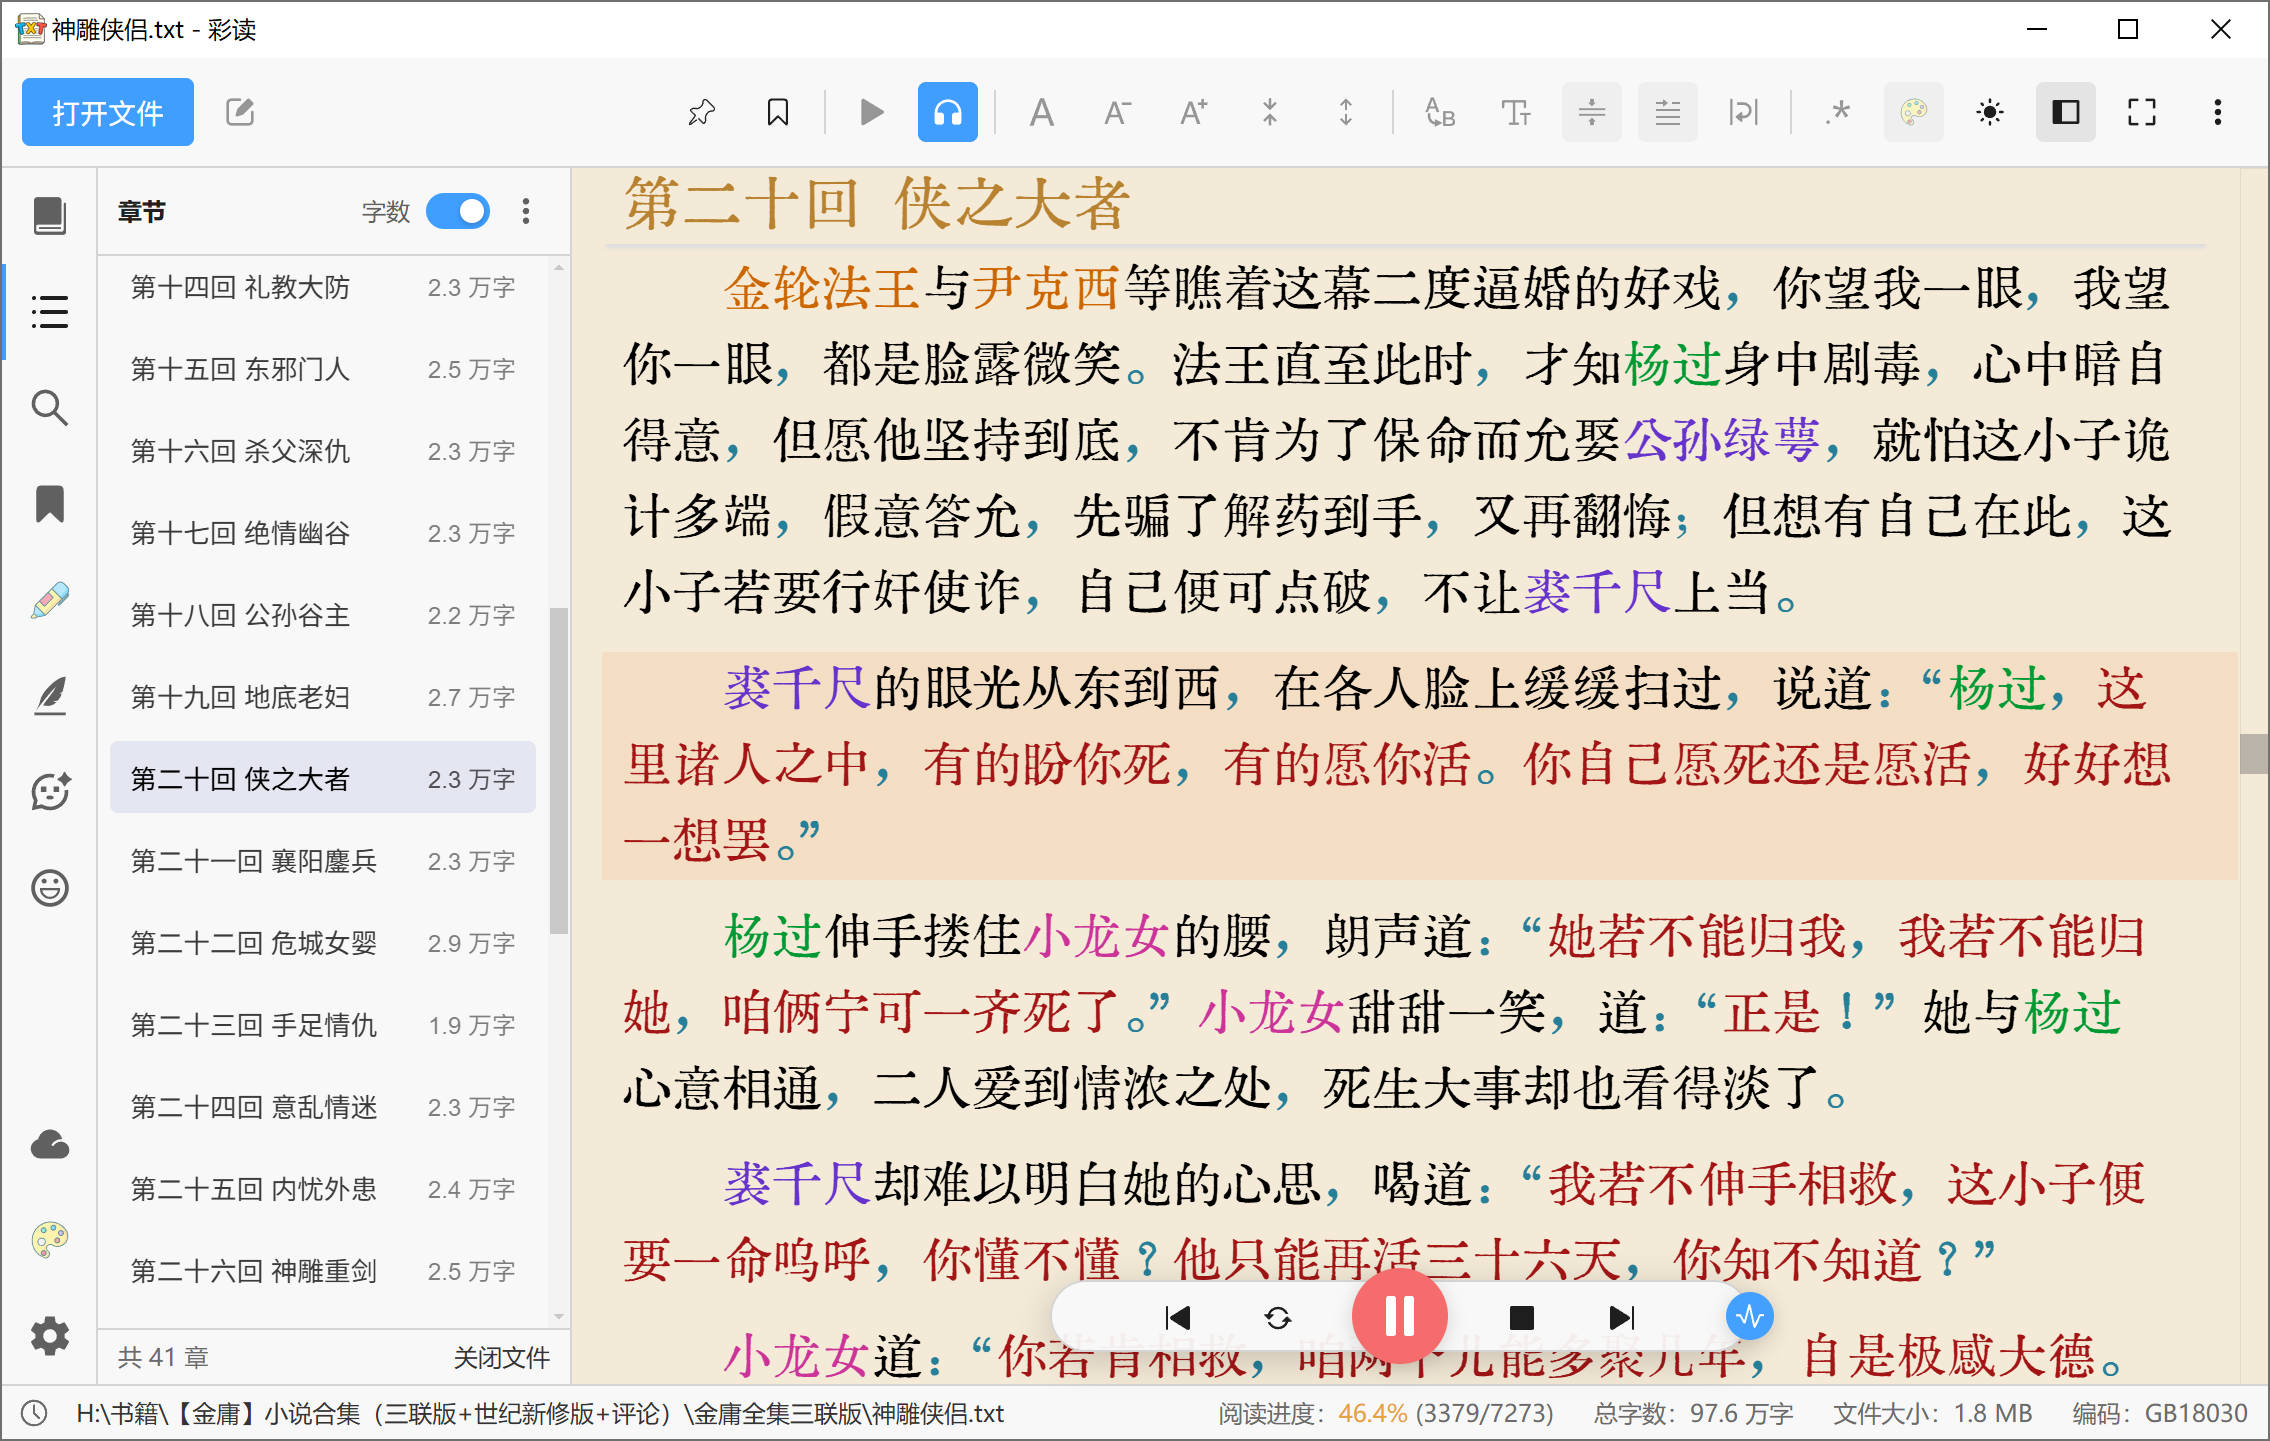Select chapter 第十六回 杀父深仇
Screen dimensions: 2270x1441
click(323, 451)
